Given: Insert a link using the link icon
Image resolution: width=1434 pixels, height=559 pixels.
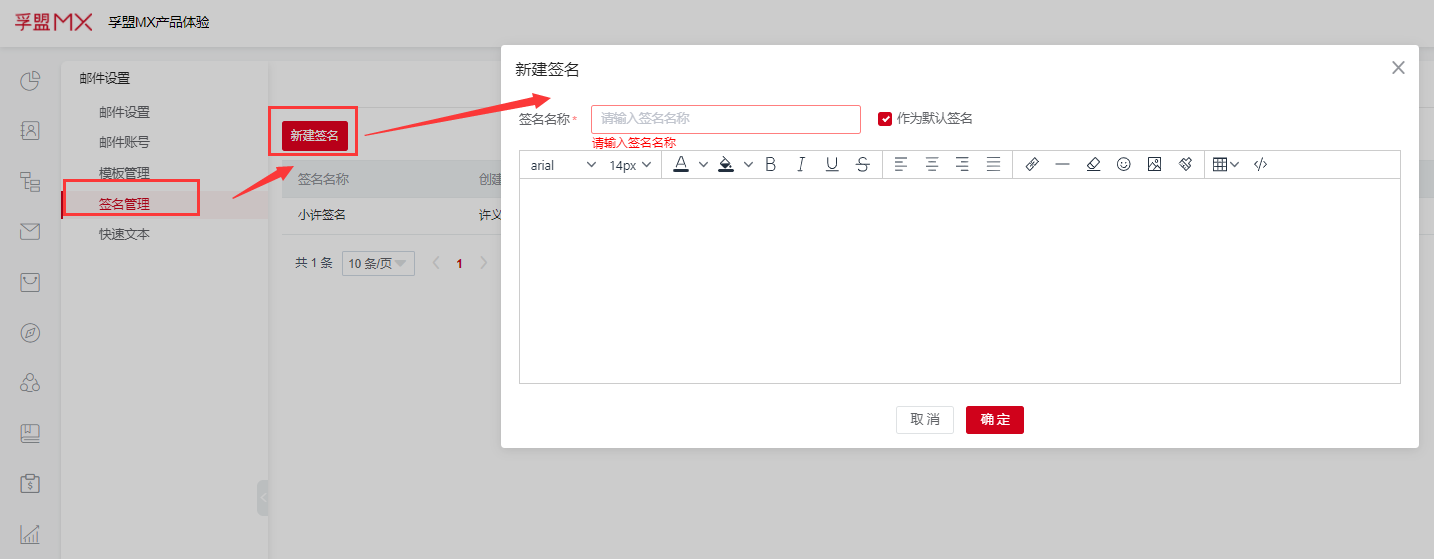Looking at the screenshot, I should [1032, 165].
